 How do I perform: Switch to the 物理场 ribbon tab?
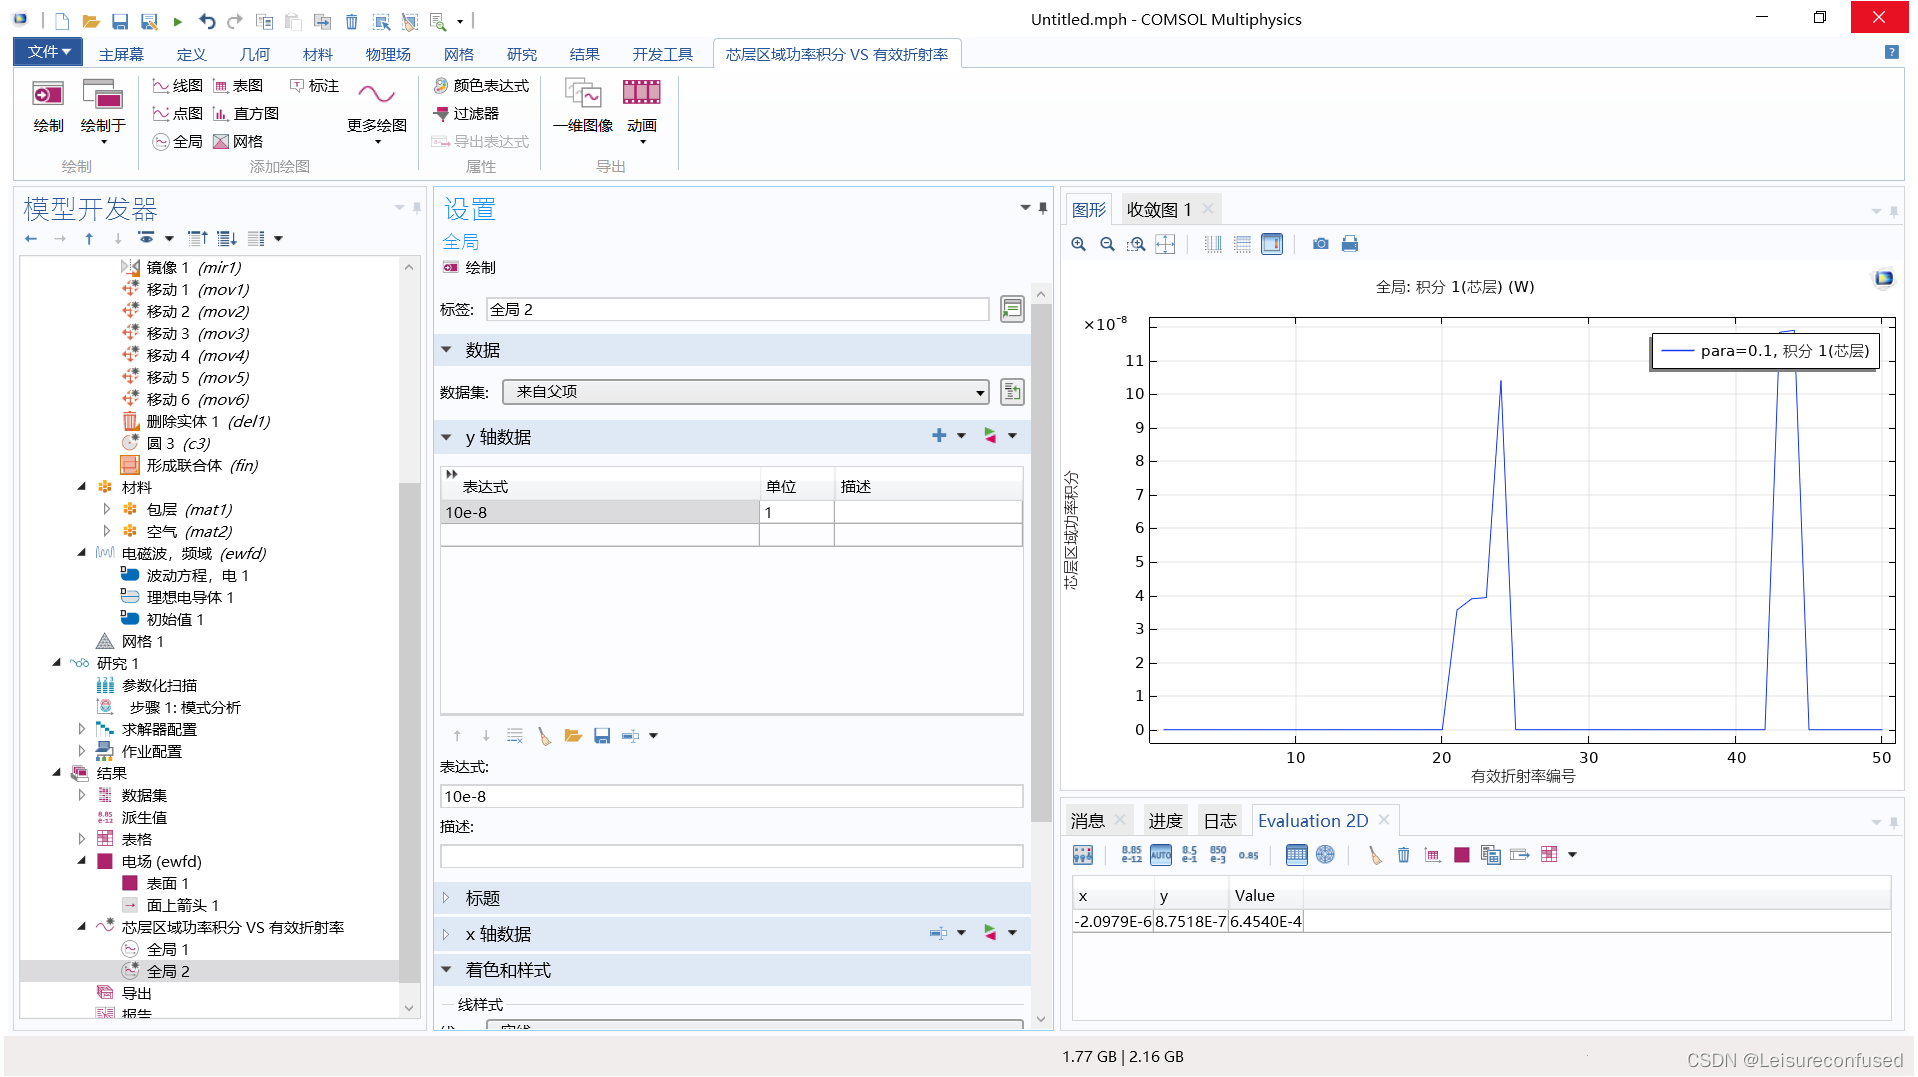(388, 54)
